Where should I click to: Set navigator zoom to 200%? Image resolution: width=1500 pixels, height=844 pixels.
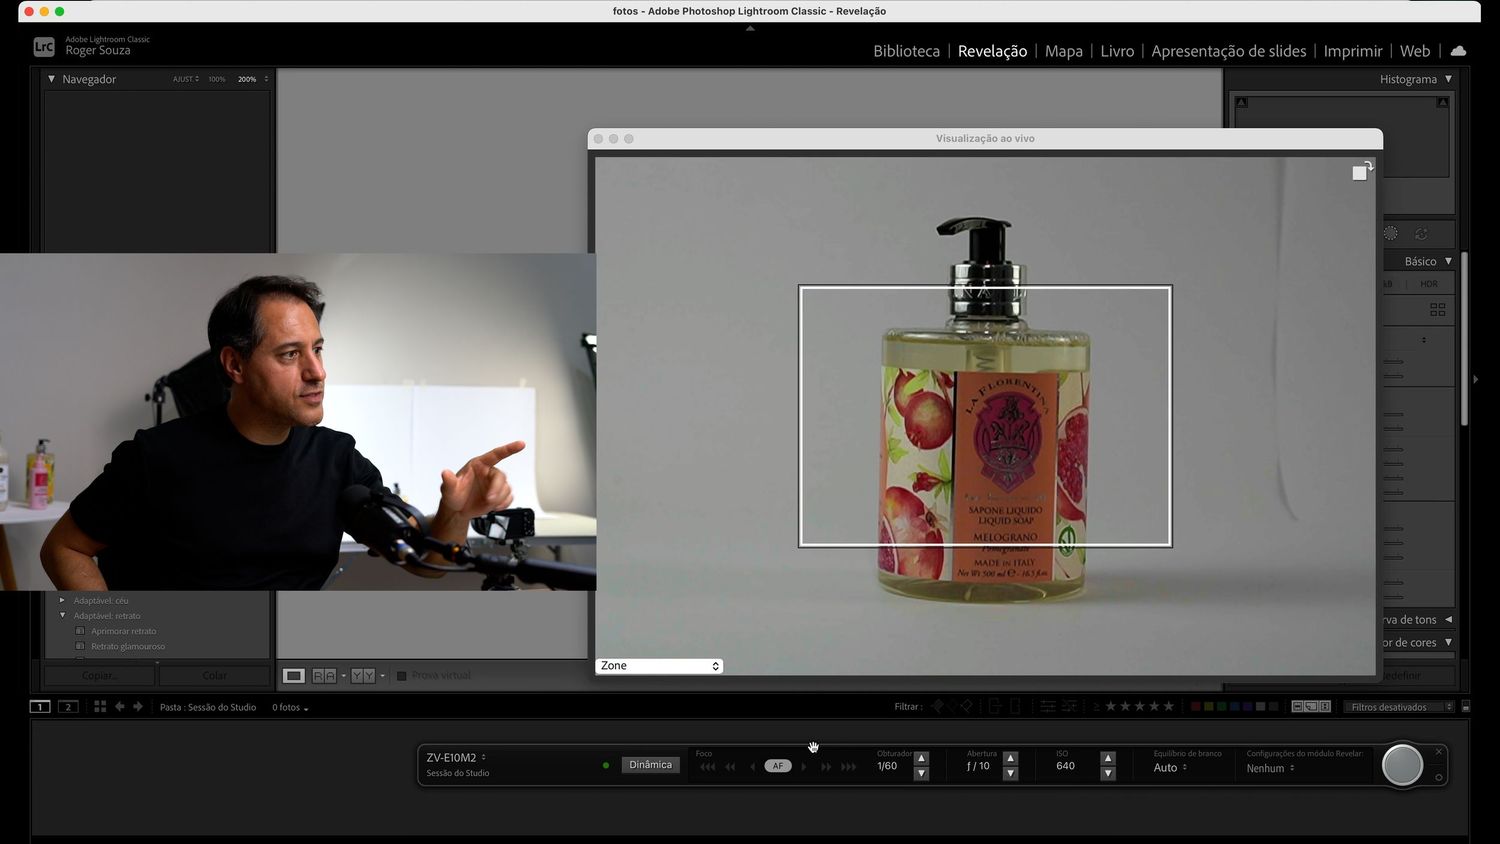click(x=247, y=79)
